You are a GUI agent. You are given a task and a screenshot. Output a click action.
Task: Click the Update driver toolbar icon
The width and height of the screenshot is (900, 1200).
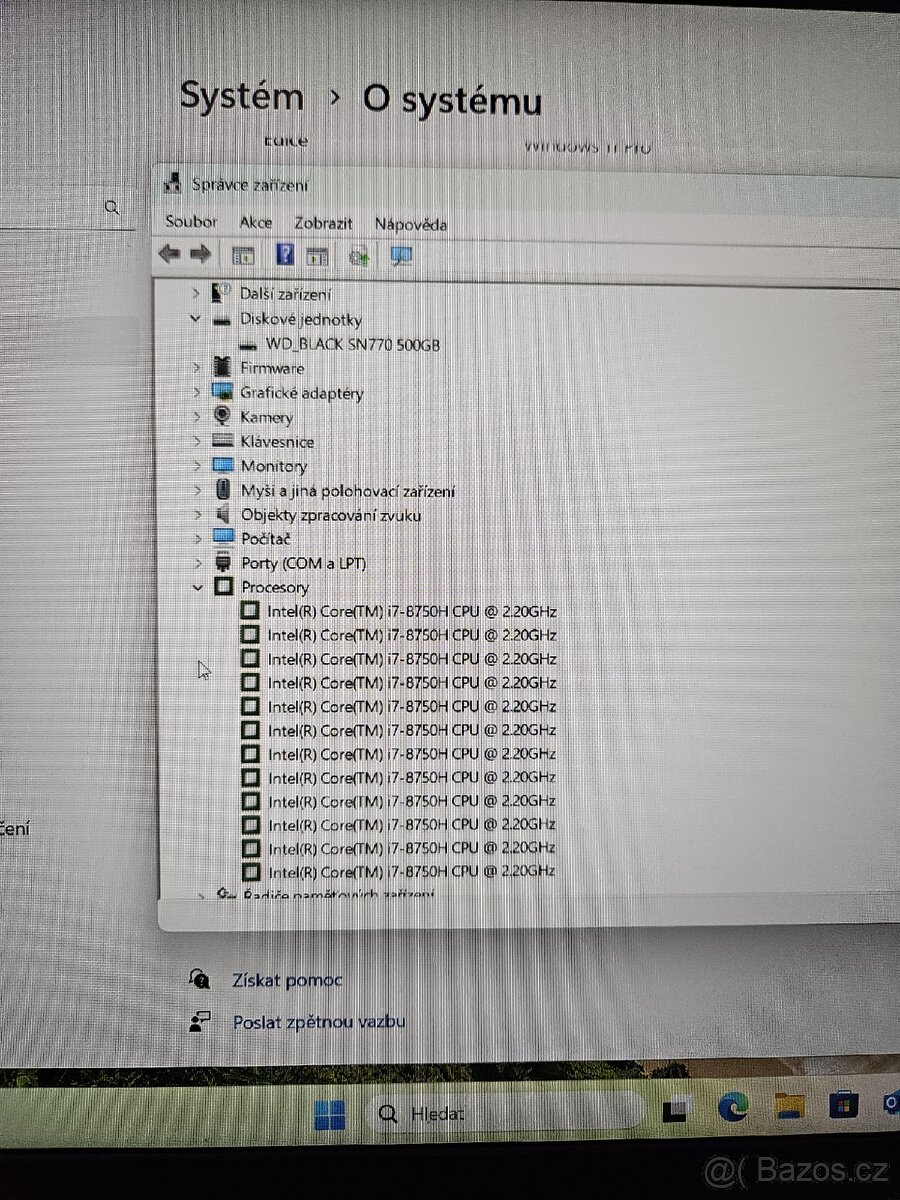pyautogui.click(x=319, y=254)
